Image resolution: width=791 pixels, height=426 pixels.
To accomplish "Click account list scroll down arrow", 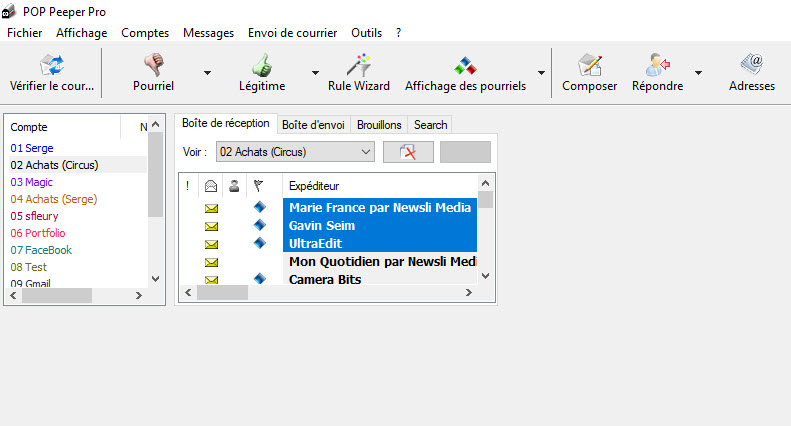I will coord(155,279).
